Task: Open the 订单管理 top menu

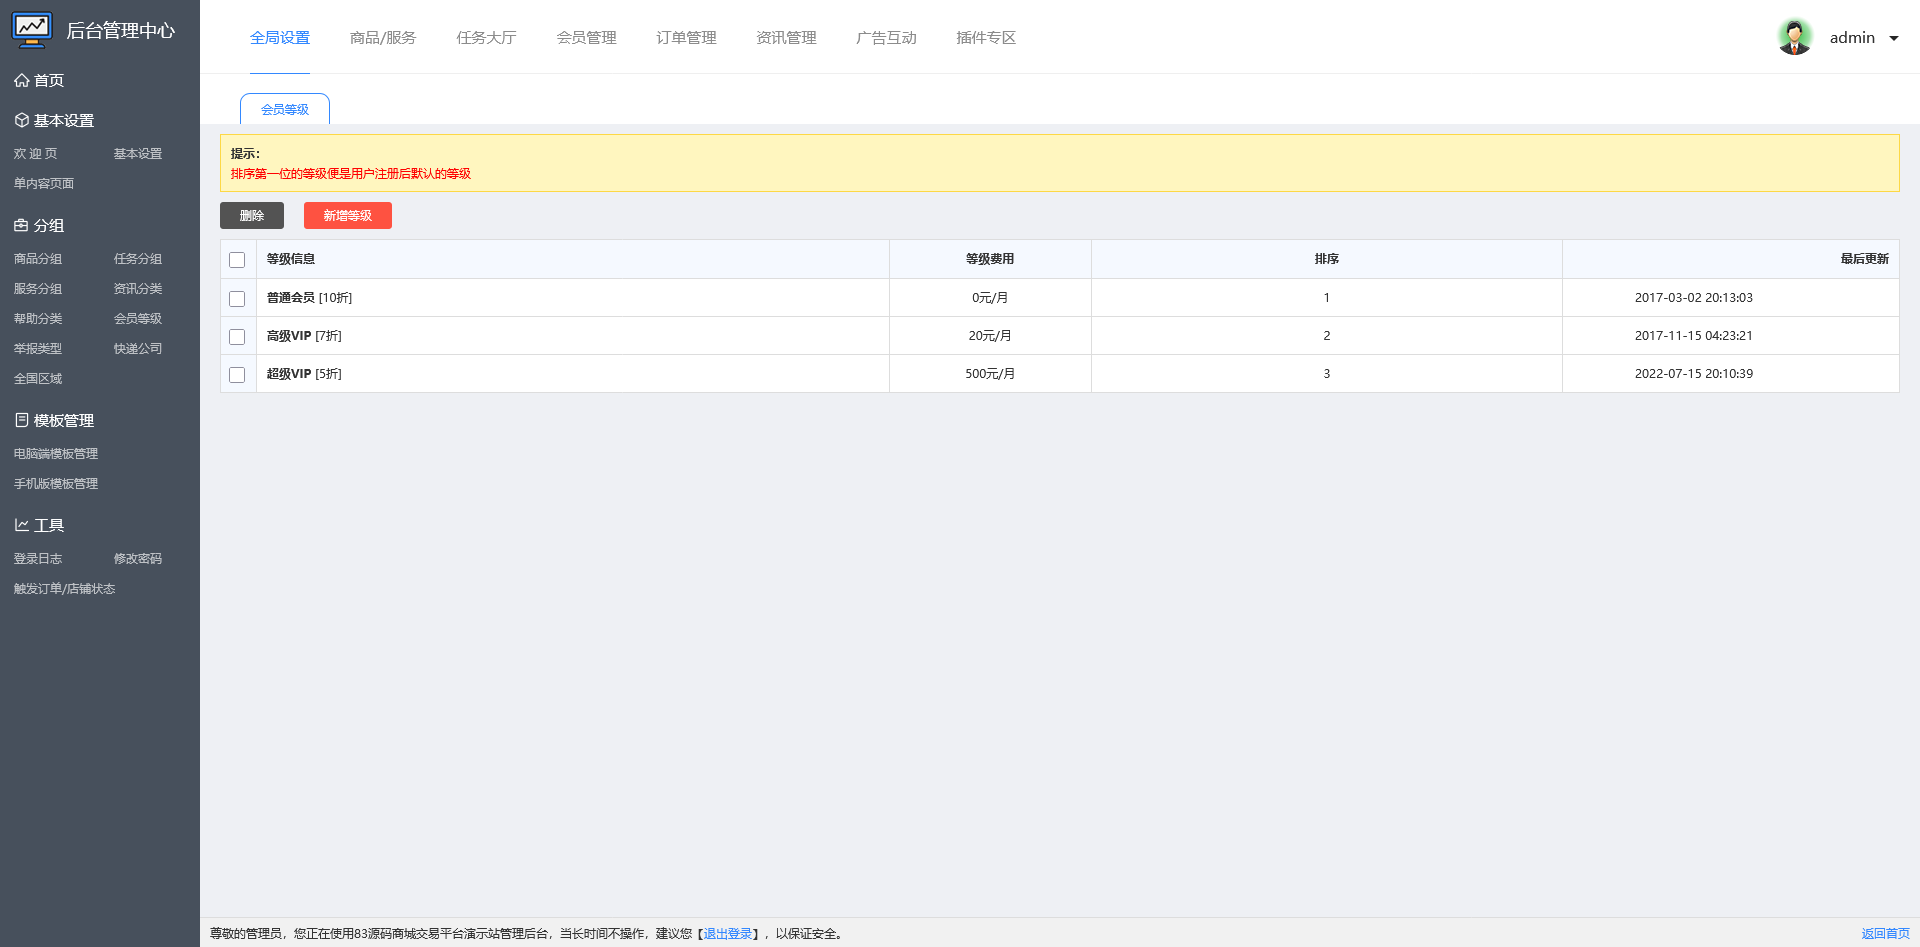Action: tap(686, 38)
